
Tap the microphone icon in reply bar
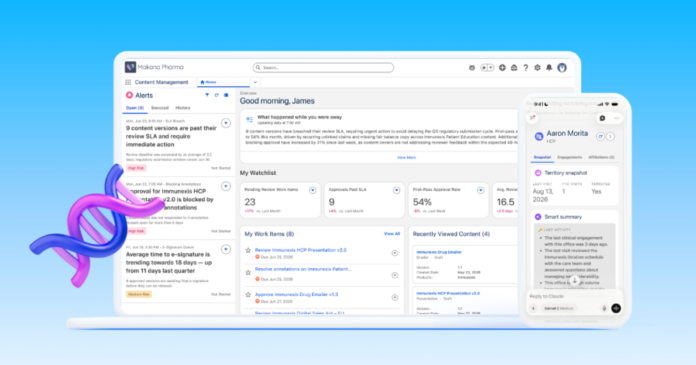[x=604, y=308]
